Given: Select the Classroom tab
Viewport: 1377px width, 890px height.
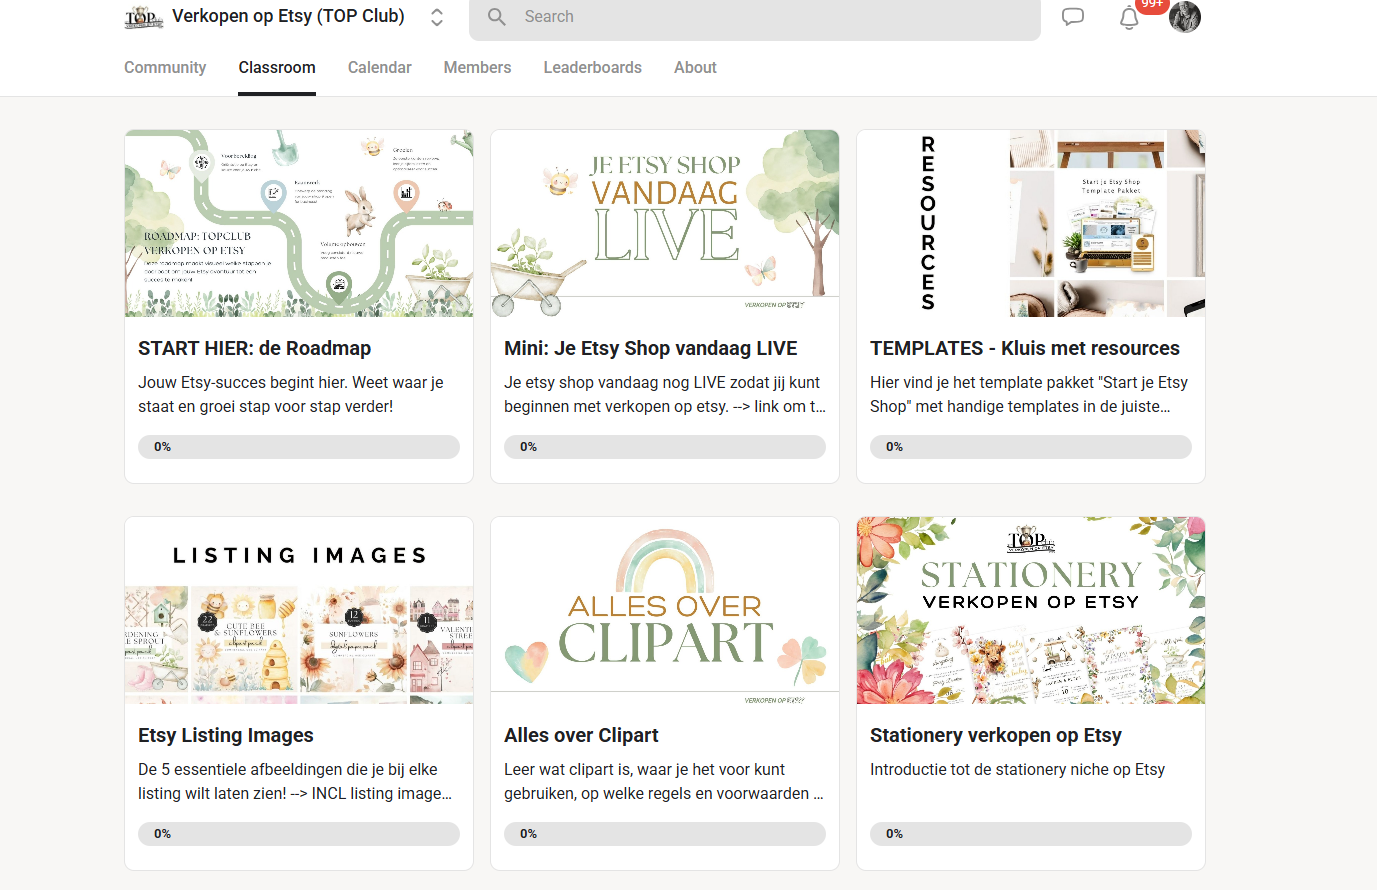Looking at the screenshot, I should click(277, 67).
